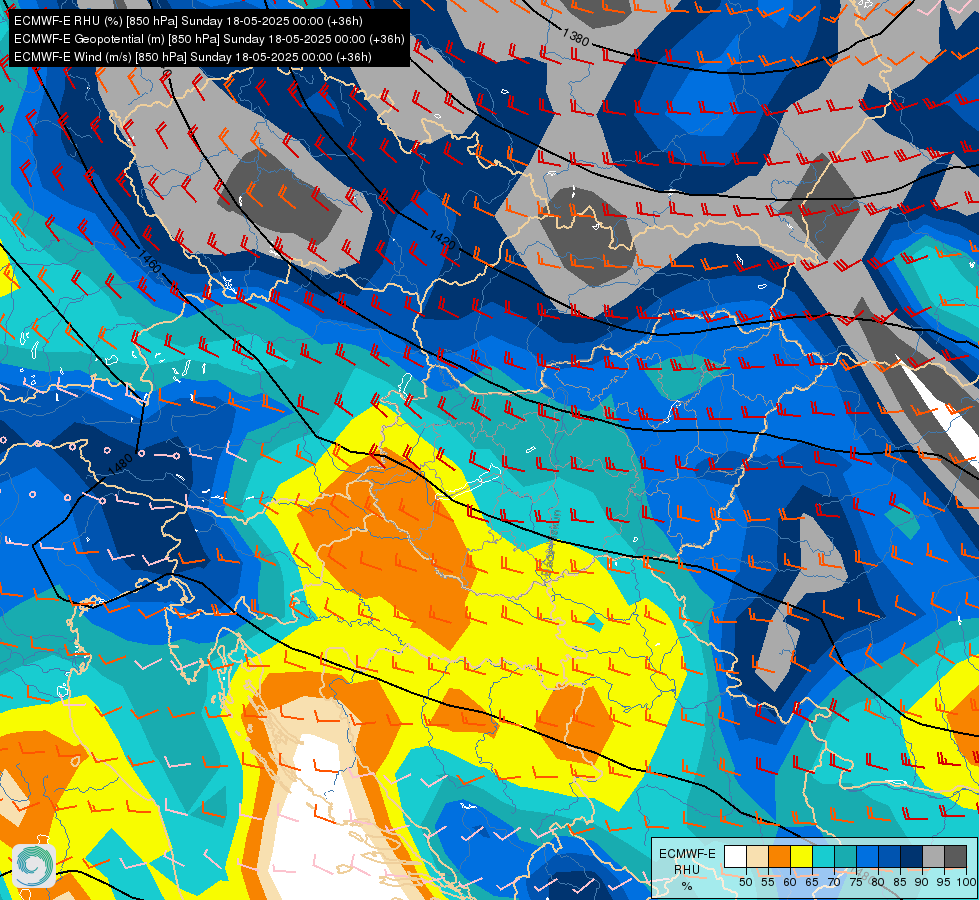The width and height of the screenshot is (979, 900).
Task: Select the orange 55-60% legend swatch
Action: coord(779,856)
